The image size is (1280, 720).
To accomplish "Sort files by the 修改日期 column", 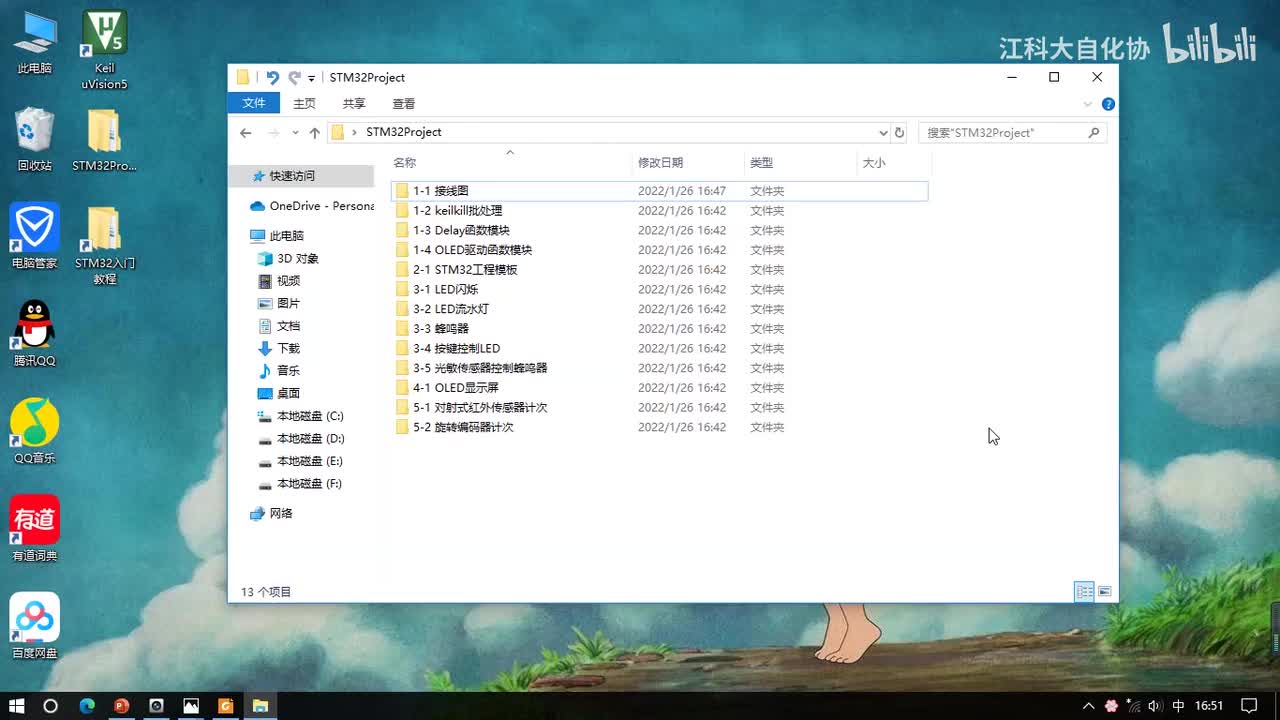I will click(x=661, y=162).
